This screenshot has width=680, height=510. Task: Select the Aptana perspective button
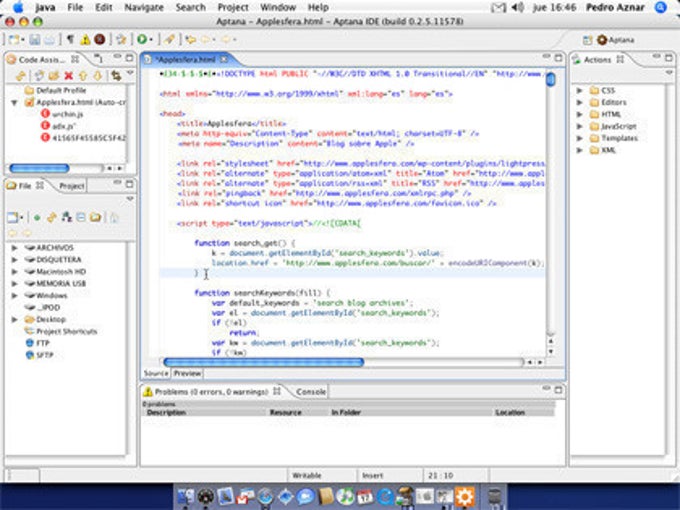click(616, 40)
